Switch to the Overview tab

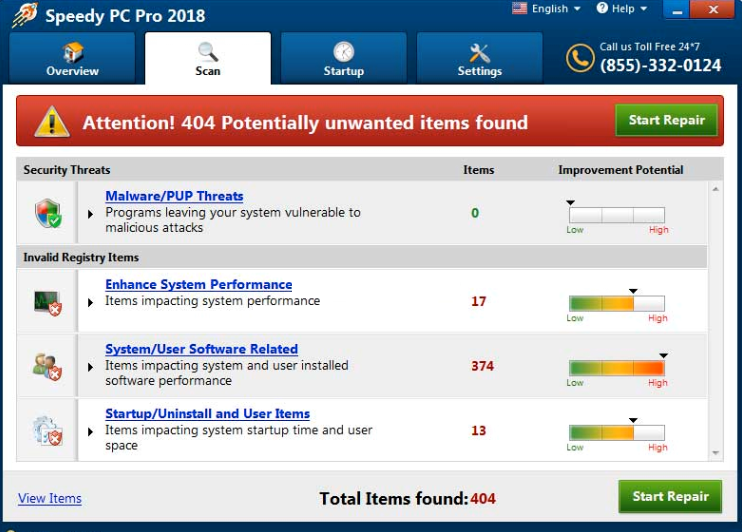point(72,58)
